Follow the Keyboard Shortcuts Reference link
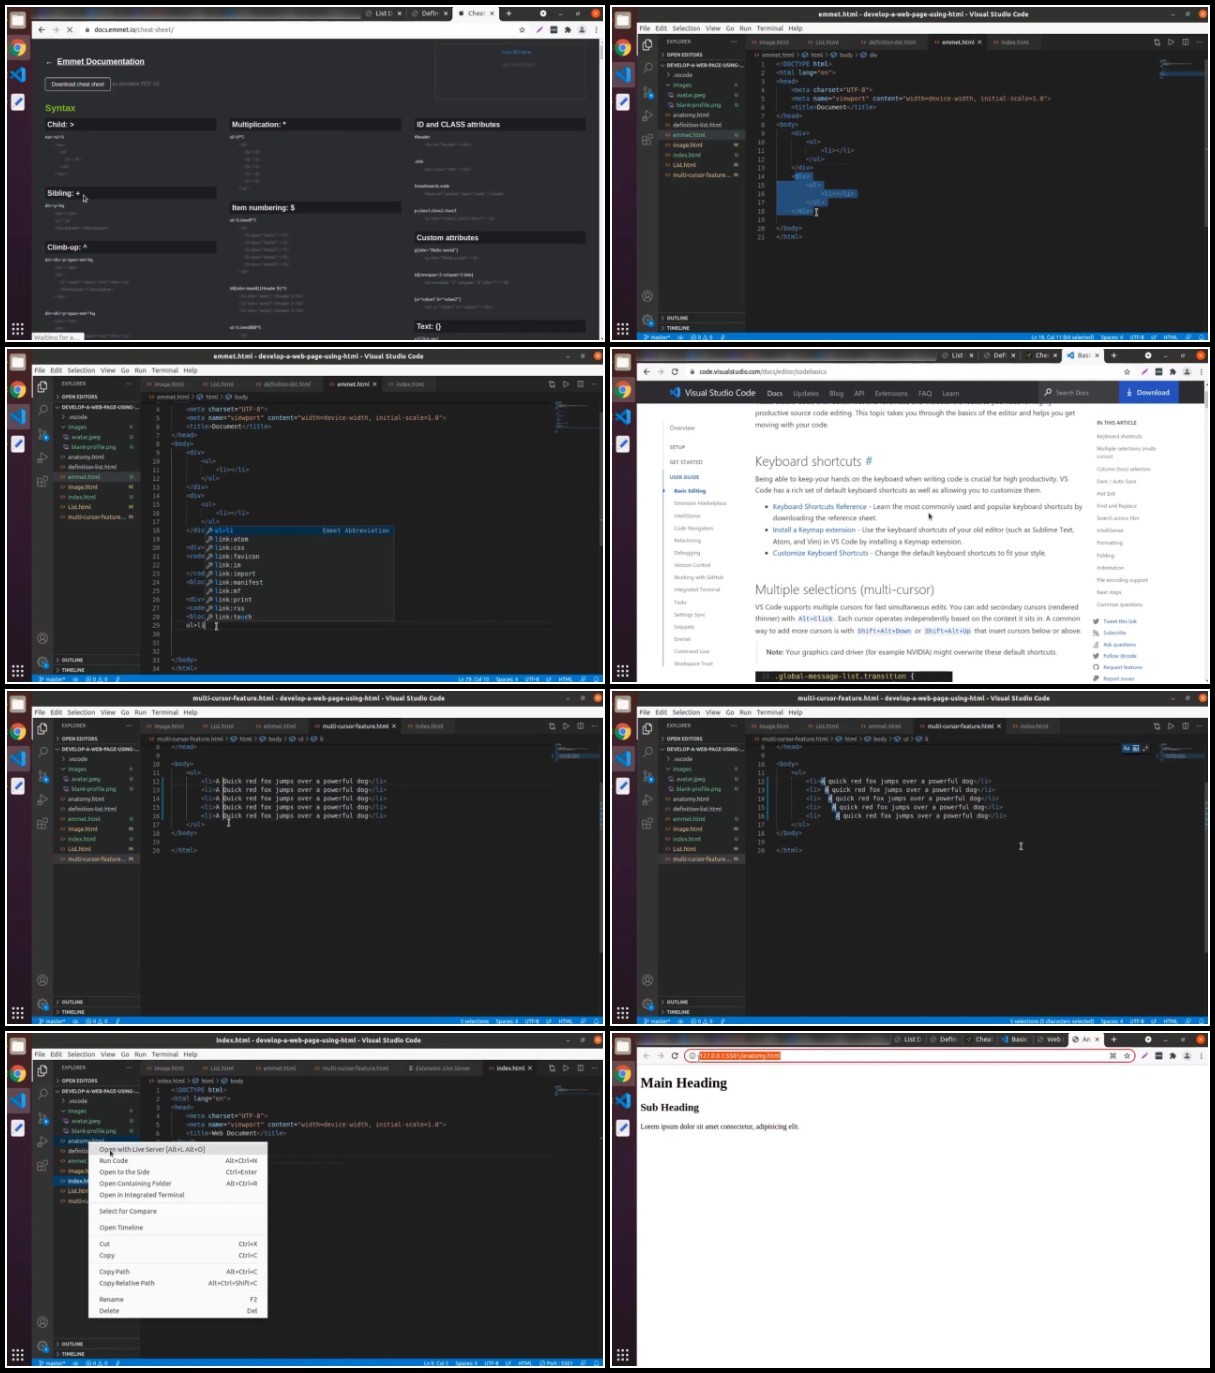 (x=820, y=507)
